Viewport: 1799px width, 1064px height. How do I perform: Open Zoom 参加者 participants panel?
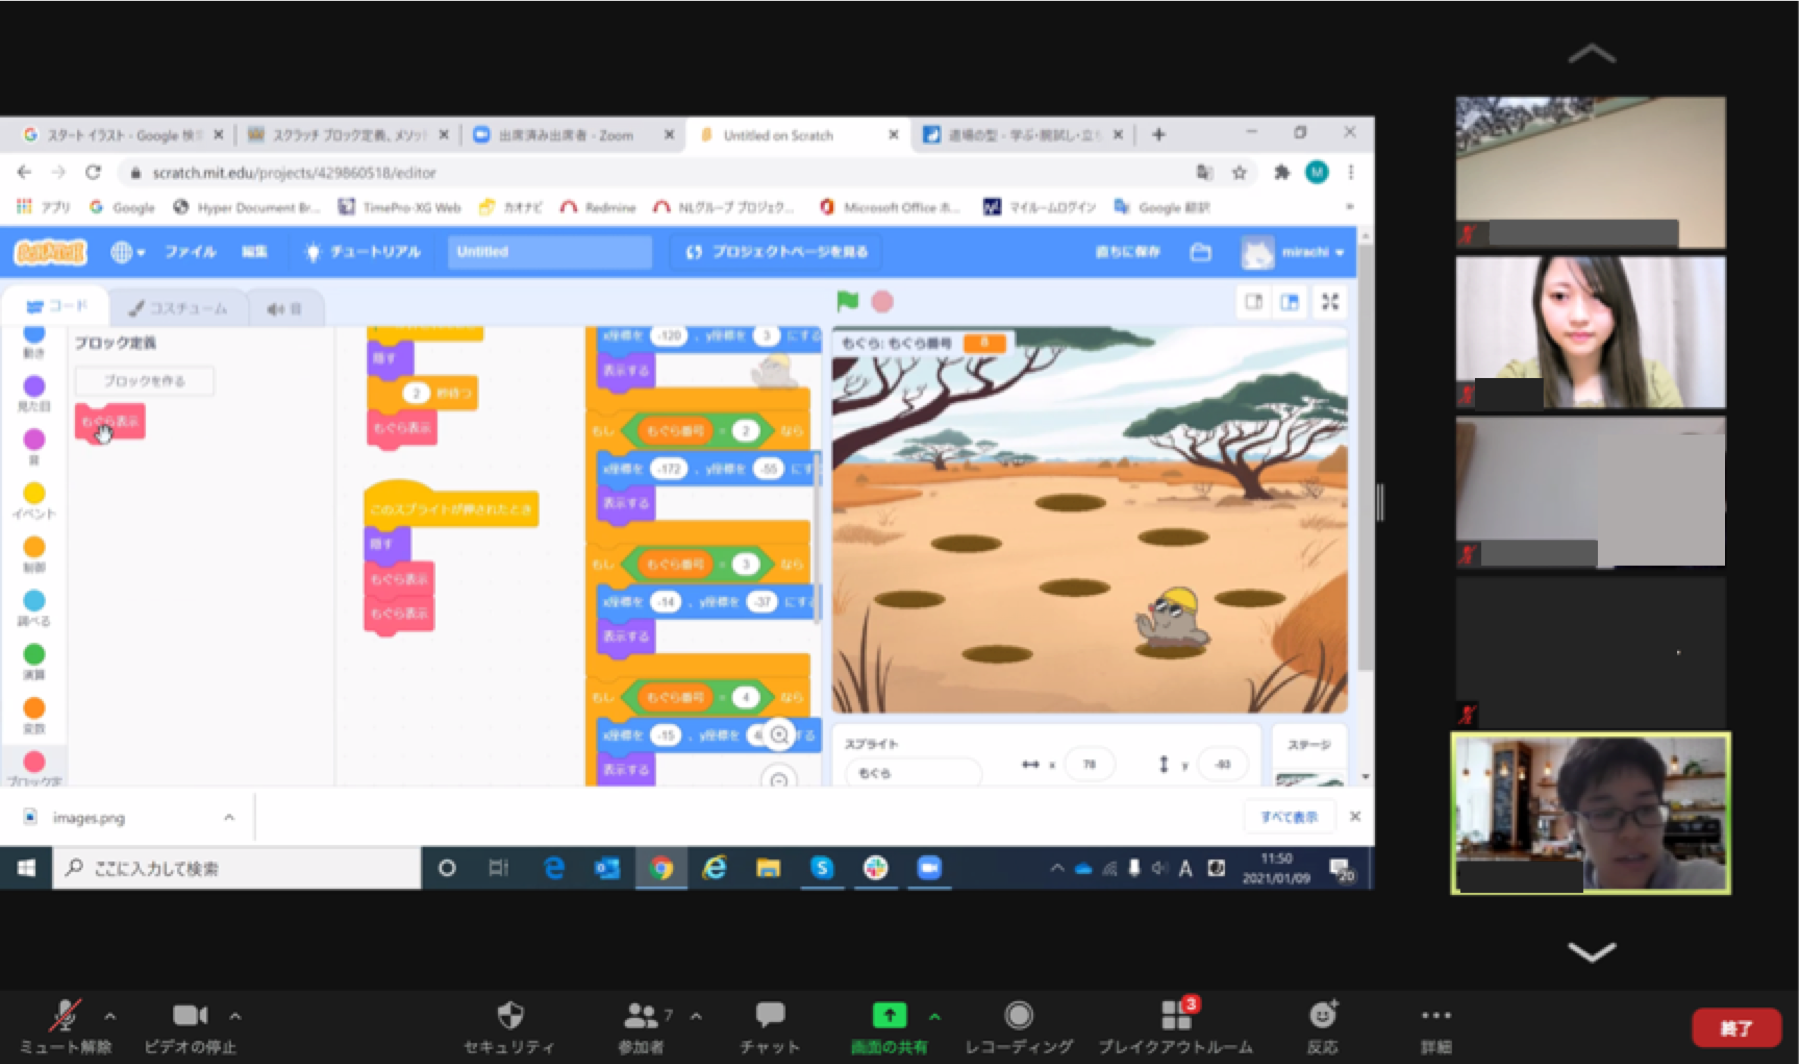click(642, 1026)
